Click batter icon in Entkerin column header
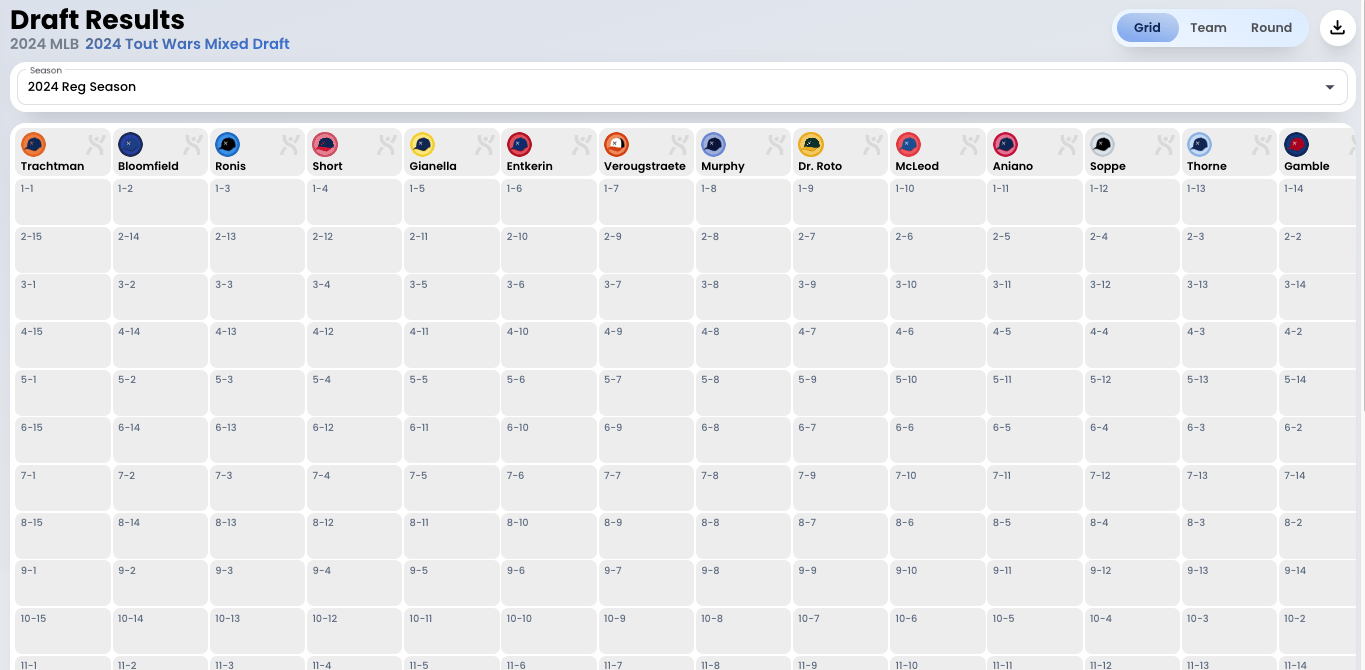1365x670 pixels. (582, 144)
